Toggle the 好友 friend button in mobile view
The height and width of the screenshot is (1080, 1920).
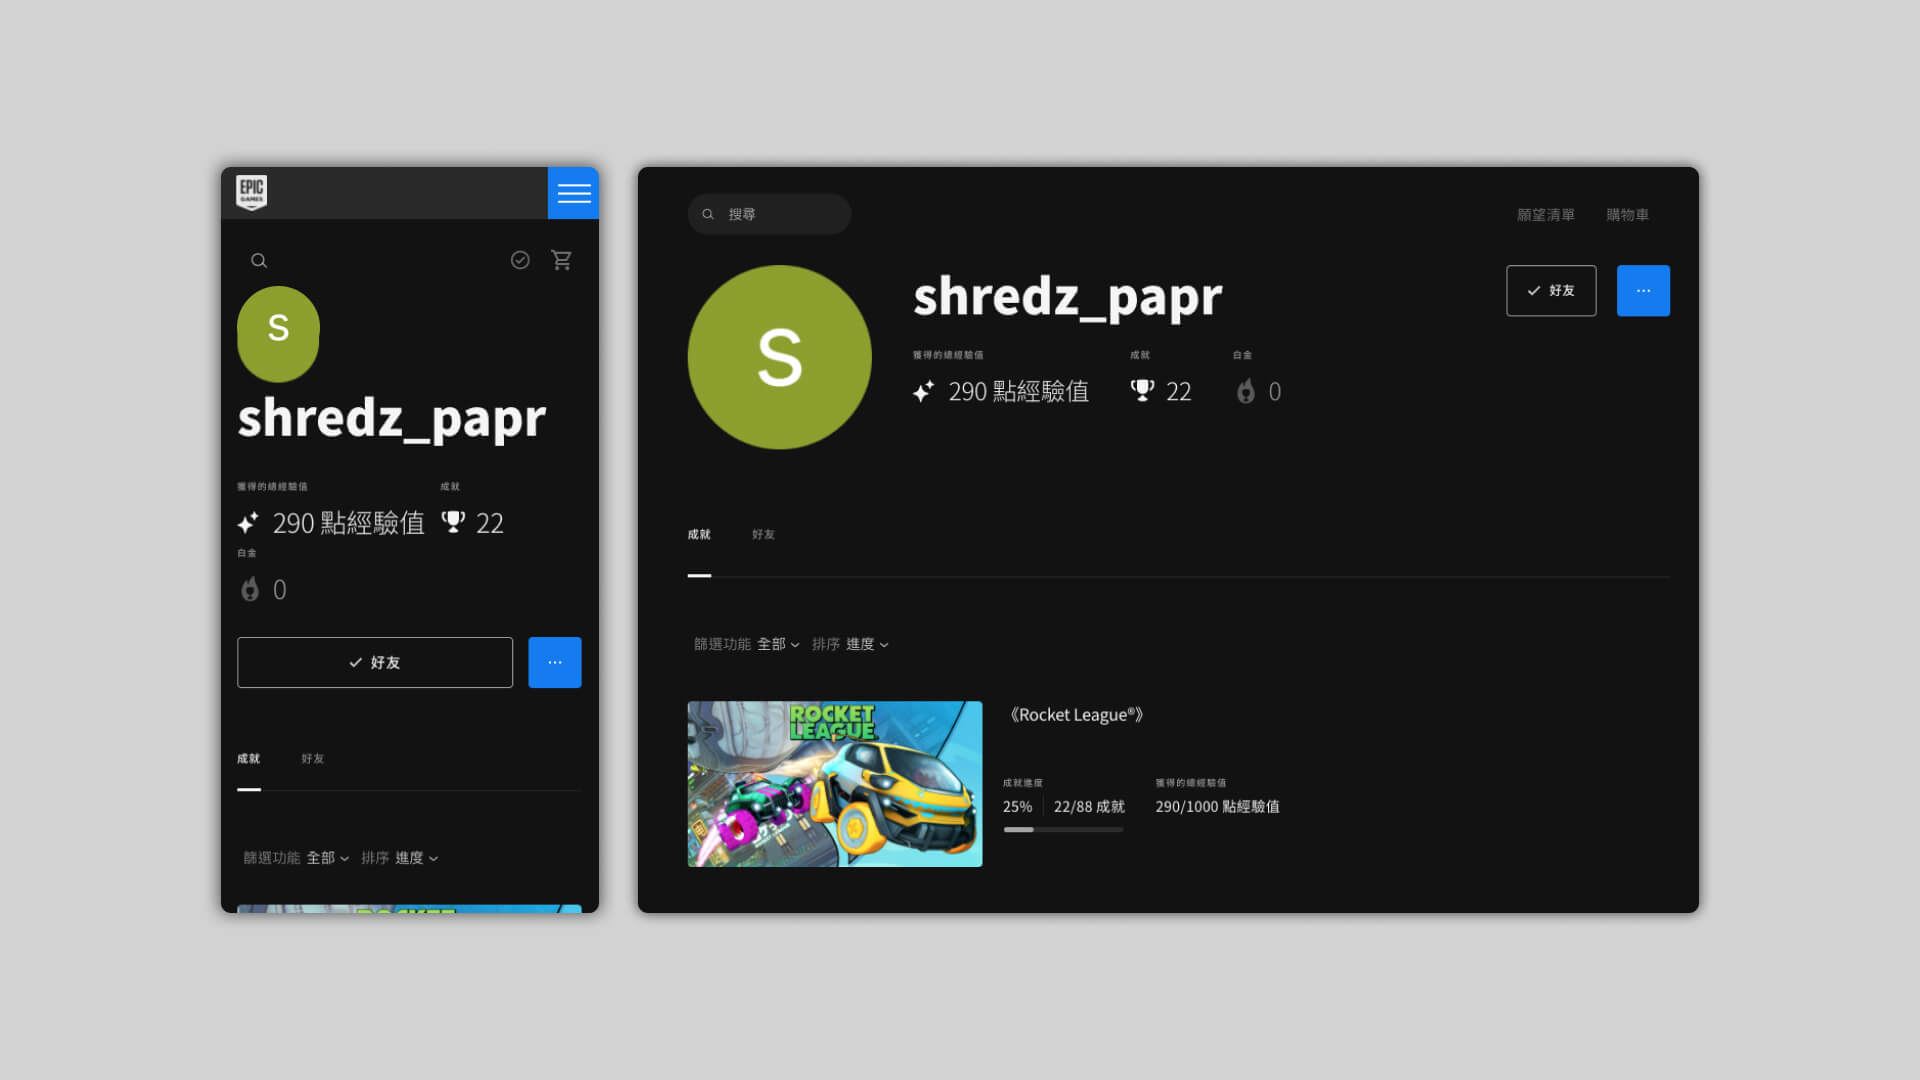coord(375,662)
